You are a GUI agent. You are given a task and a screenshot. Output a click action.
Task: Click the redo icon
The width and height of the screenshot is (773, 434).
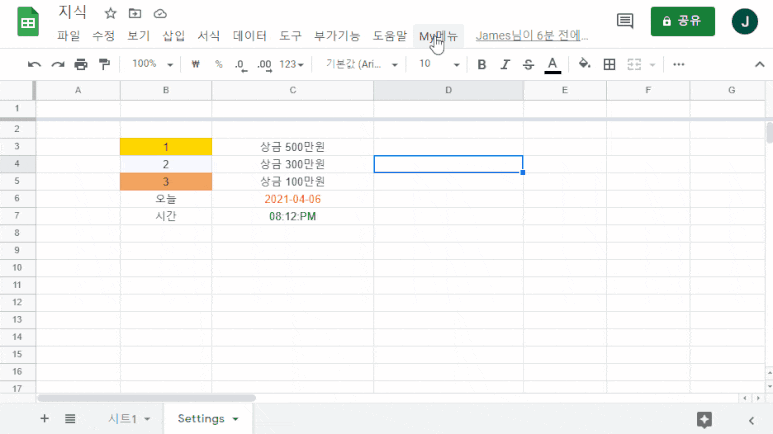point(58,65)
